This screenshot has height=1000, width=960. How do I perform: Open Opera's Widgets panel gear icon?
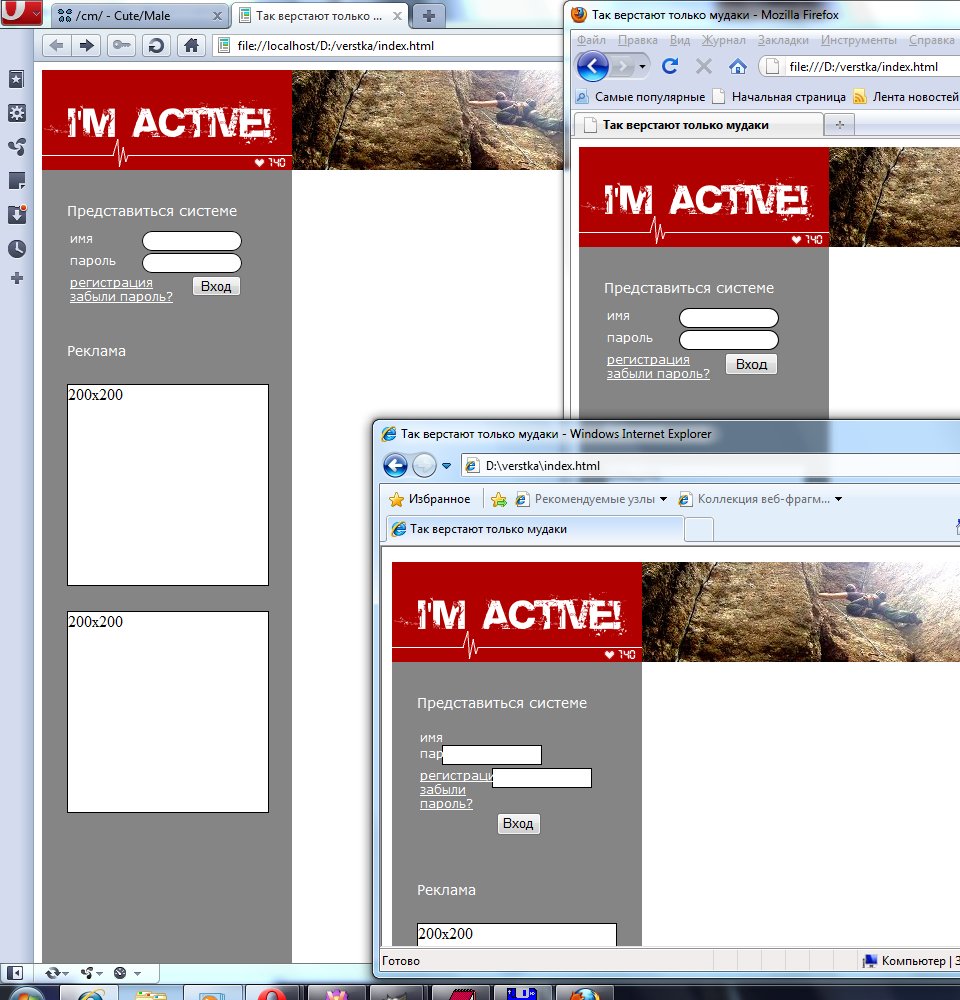coord(17,113)
